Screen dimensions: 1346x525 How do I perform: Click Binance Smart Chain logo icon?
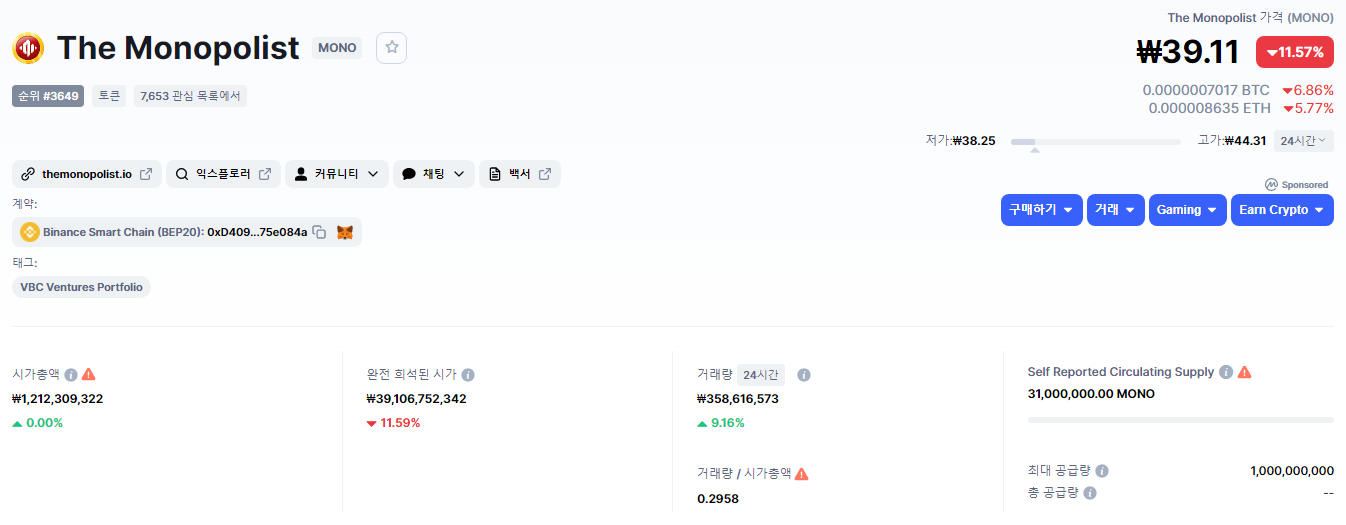30,232
